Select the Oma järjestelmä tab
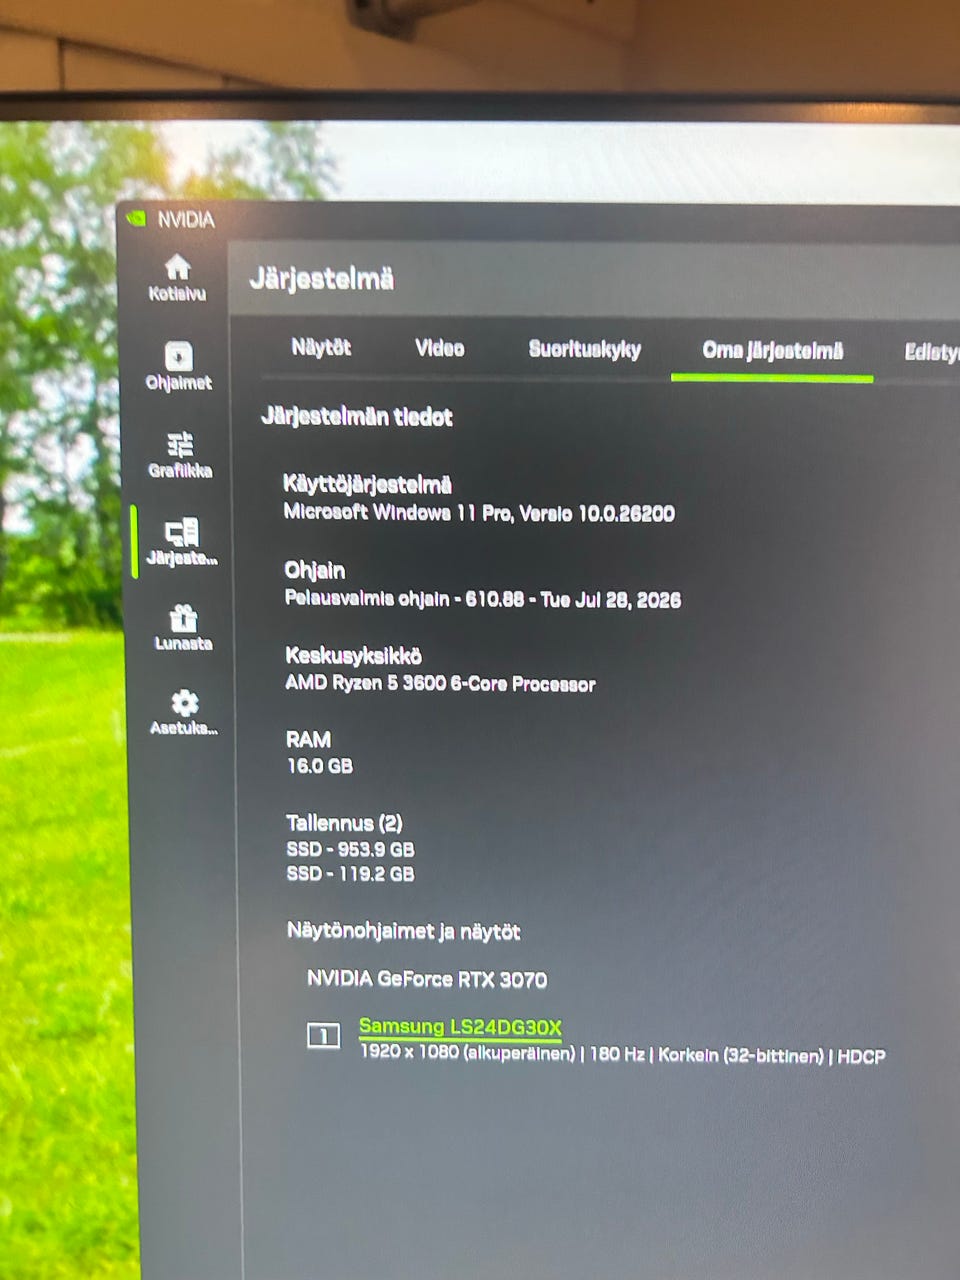Viewport: 960px width, 1280px height. (772, 350)
